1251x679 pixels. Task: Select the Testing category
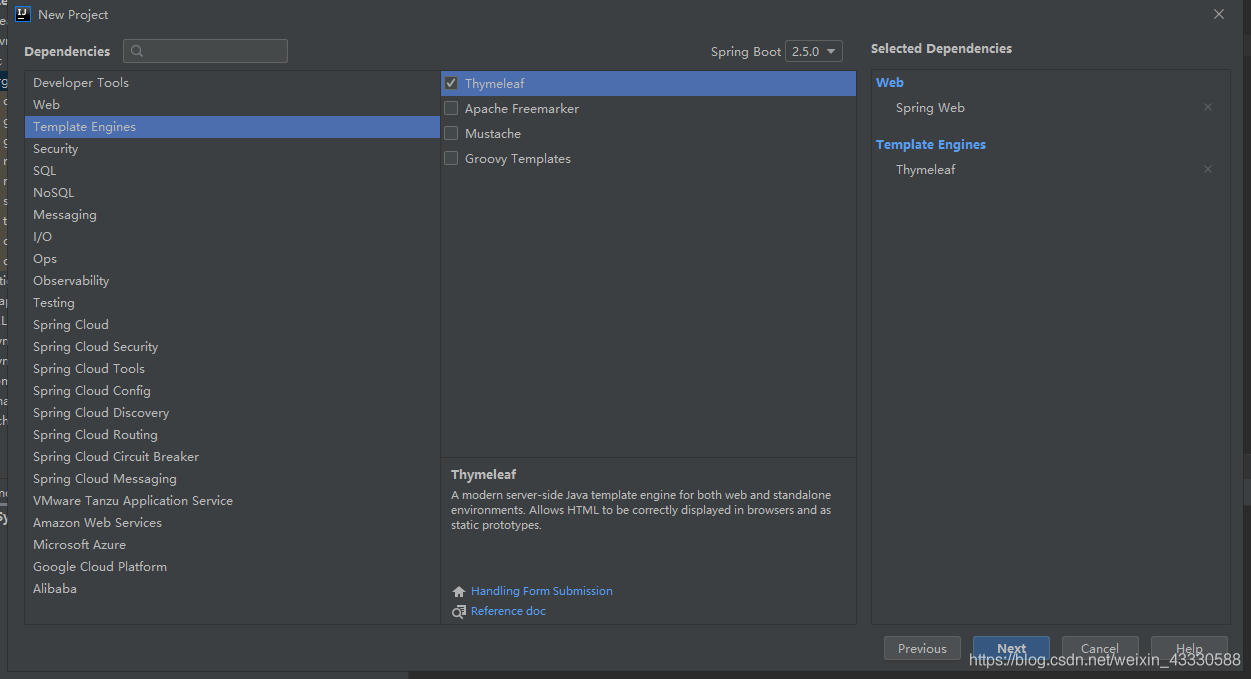(232, 303)
